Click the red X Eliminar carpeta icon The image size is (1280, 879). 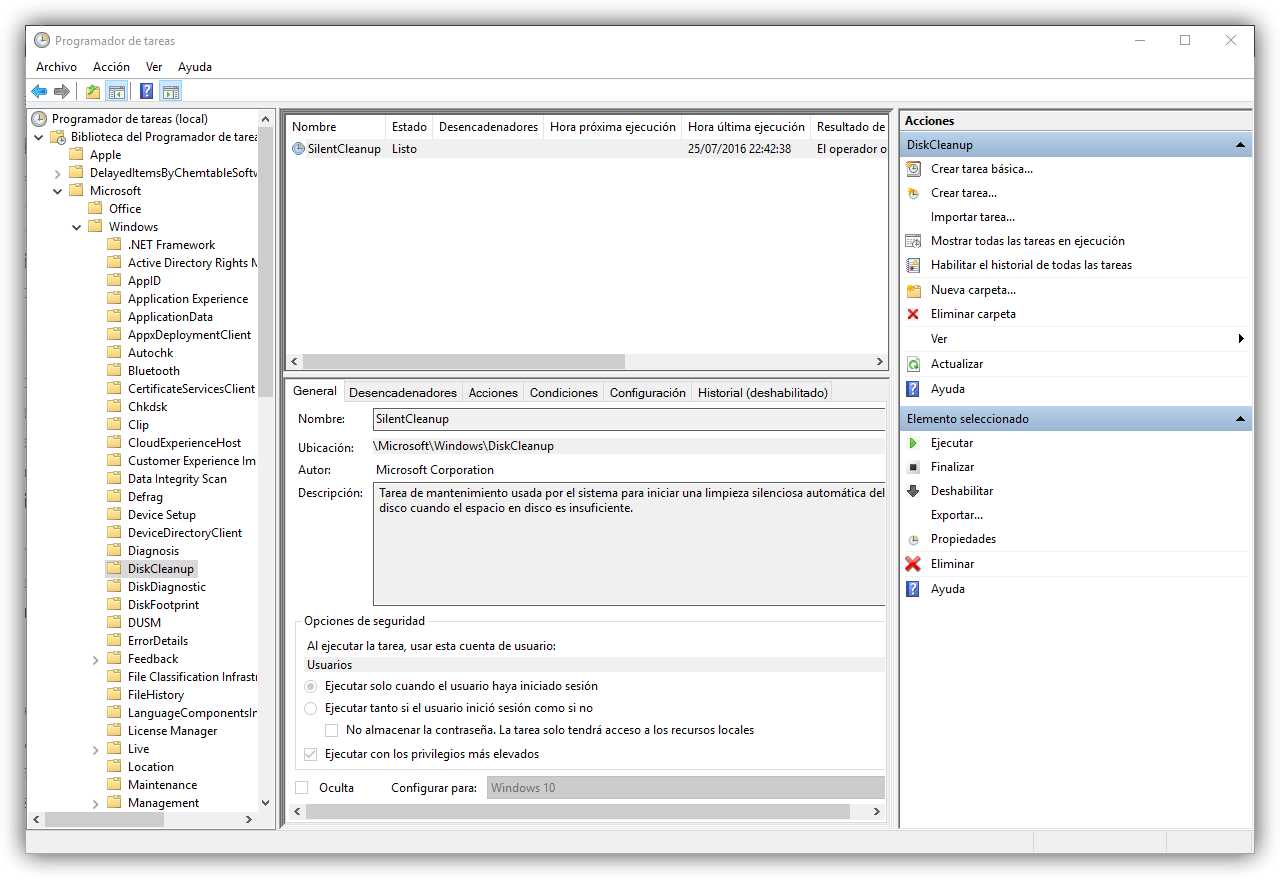tap(913, 314)
